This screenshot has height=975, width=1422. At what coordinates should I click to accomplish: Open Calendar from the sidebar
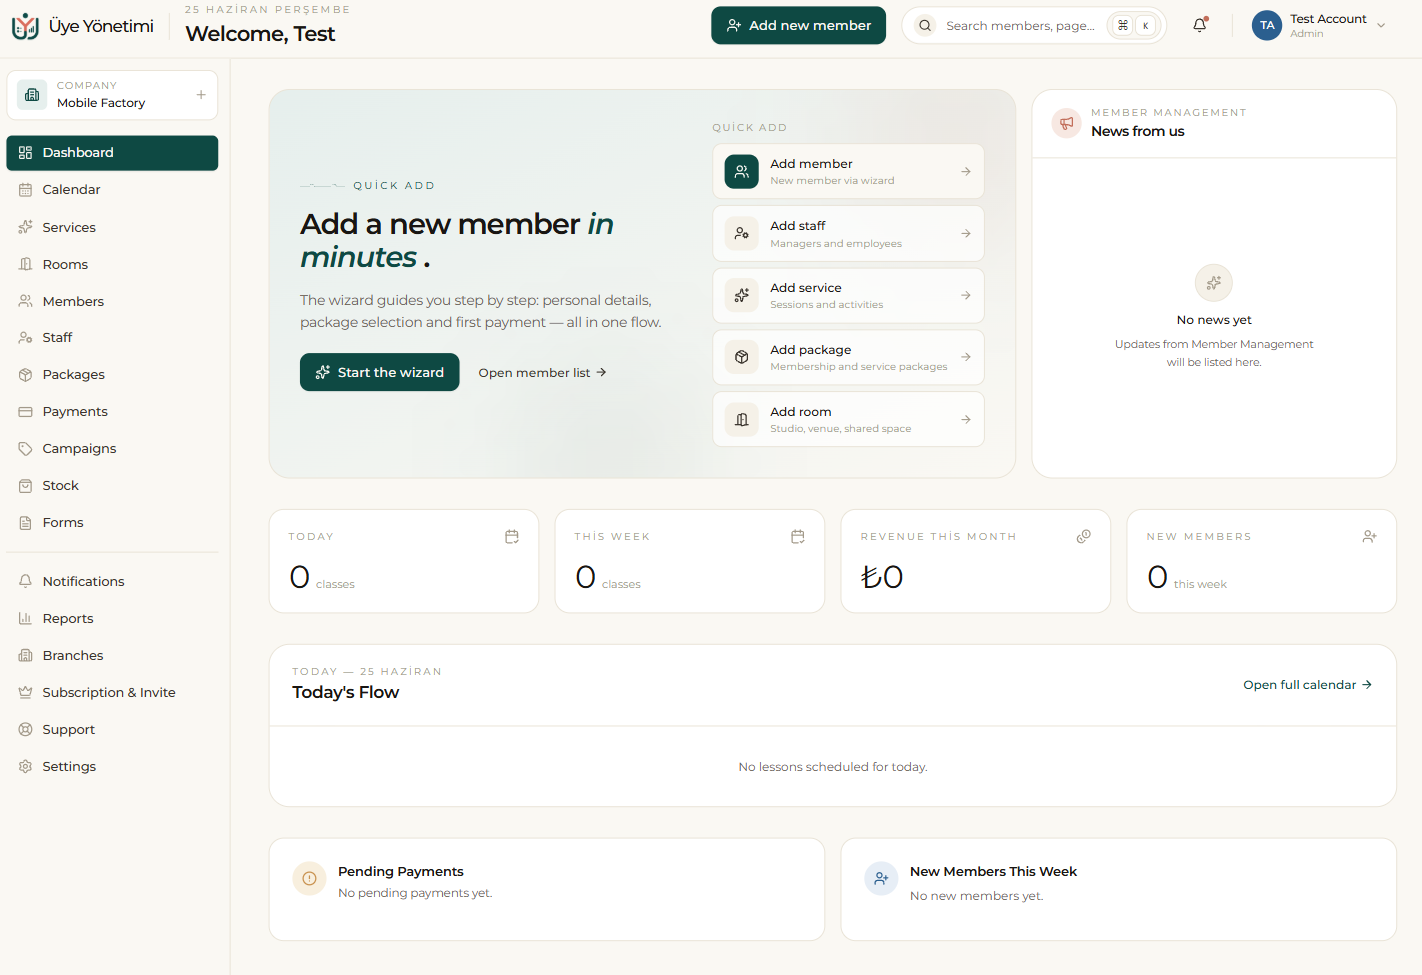(x=112, y=190)
